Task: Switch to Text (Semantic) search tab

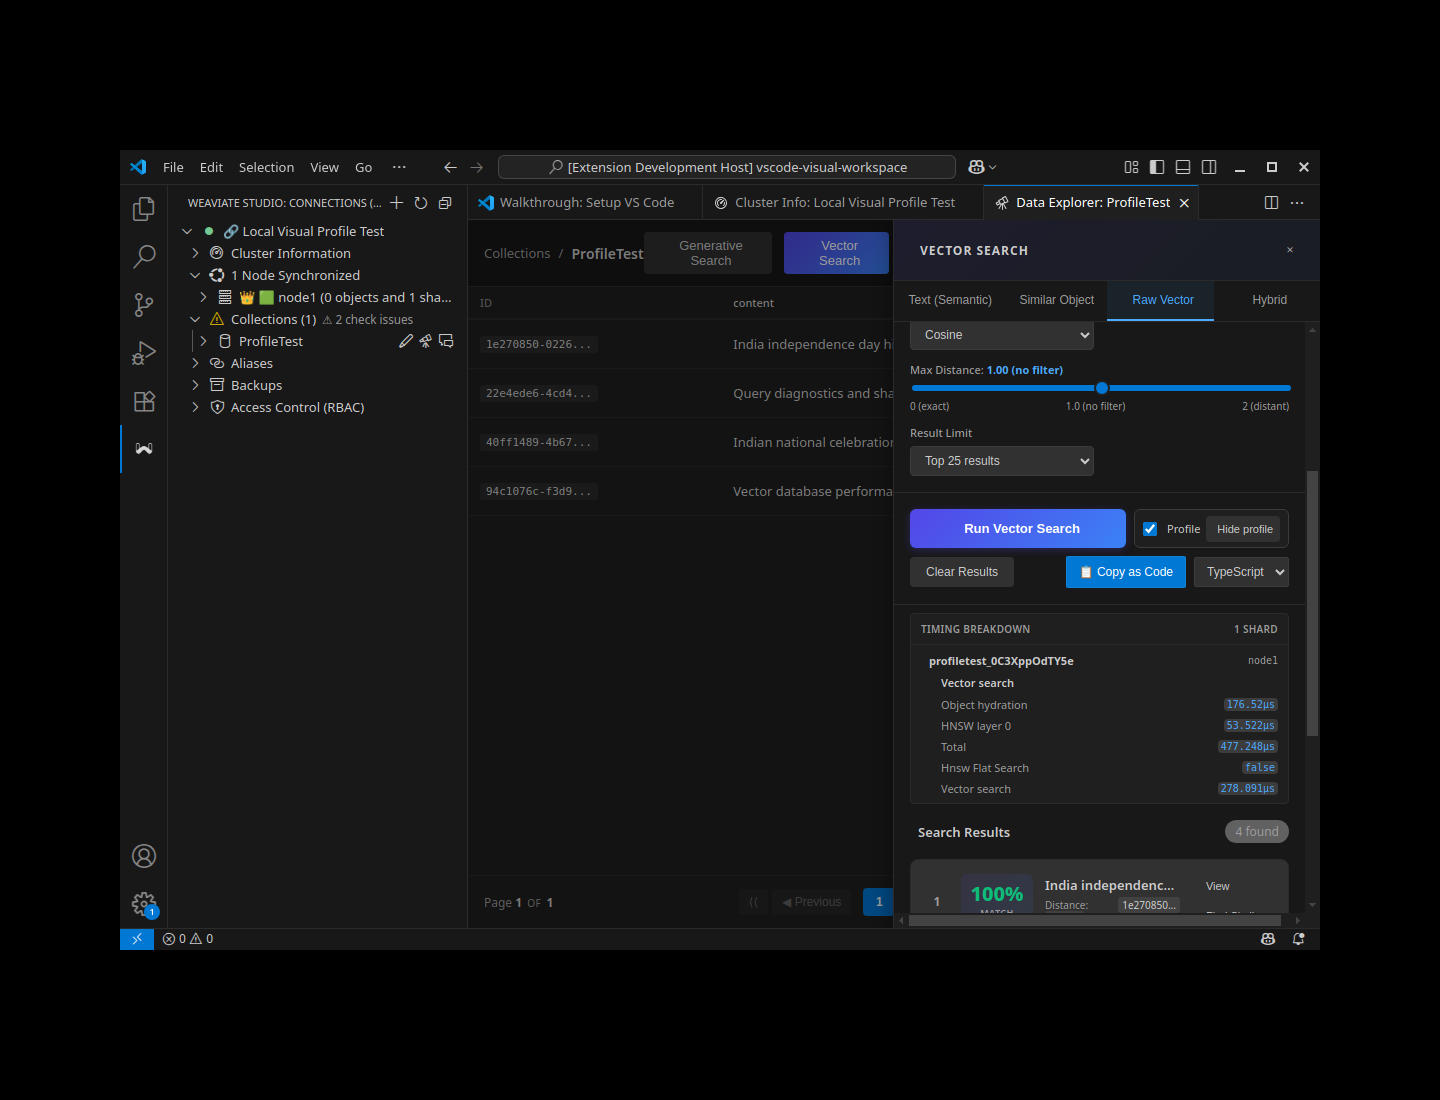Action: [950, 300]
